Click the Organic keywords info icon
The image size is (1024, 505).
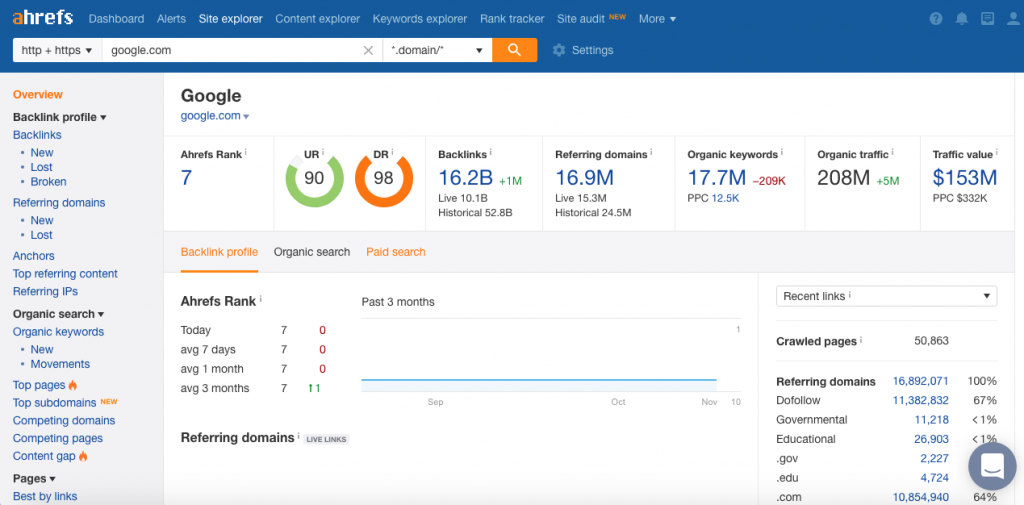point(782,153)
